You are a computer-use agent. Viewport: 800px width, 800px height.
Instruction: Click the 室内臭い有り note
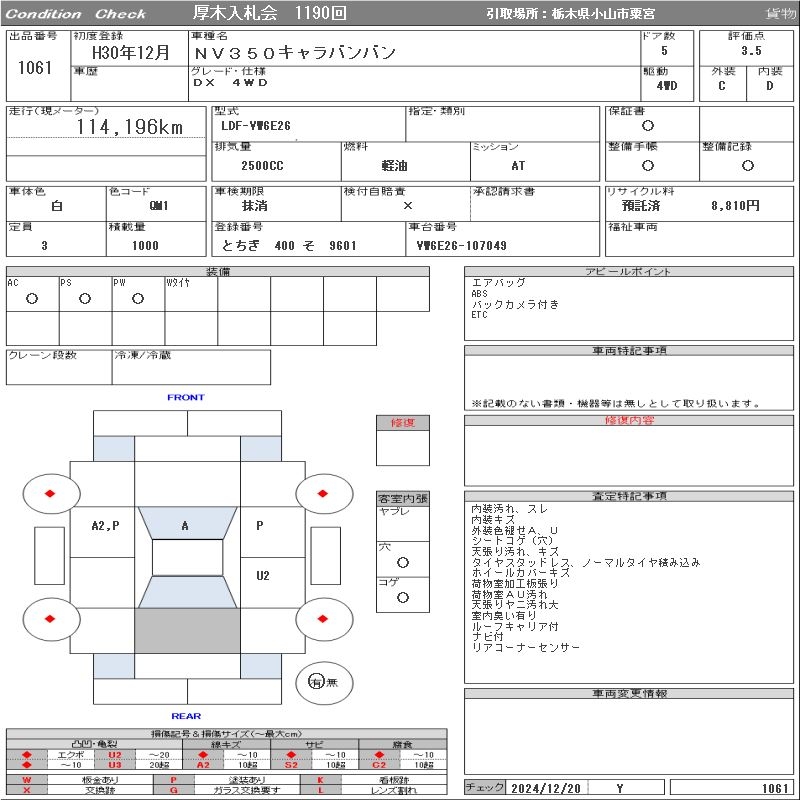point(504,615)
